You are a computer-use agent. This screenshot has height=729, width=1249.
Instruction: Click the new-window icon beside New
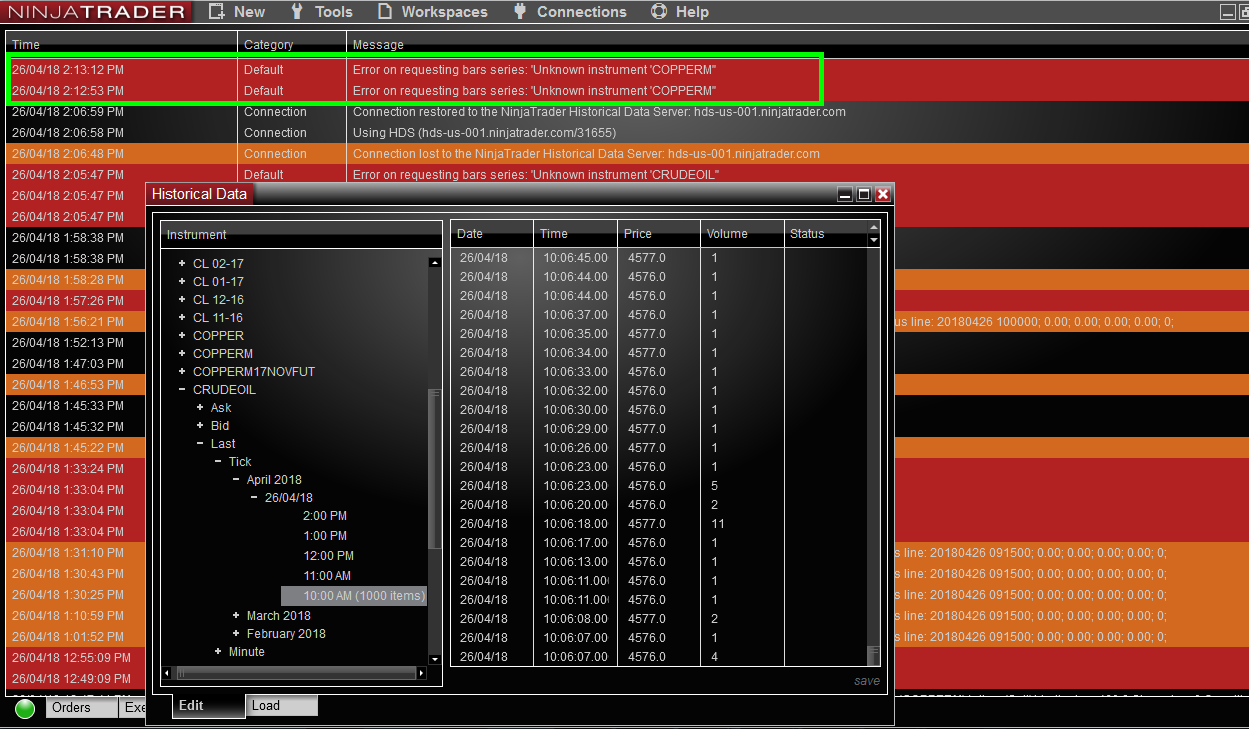tap(216, 12)
